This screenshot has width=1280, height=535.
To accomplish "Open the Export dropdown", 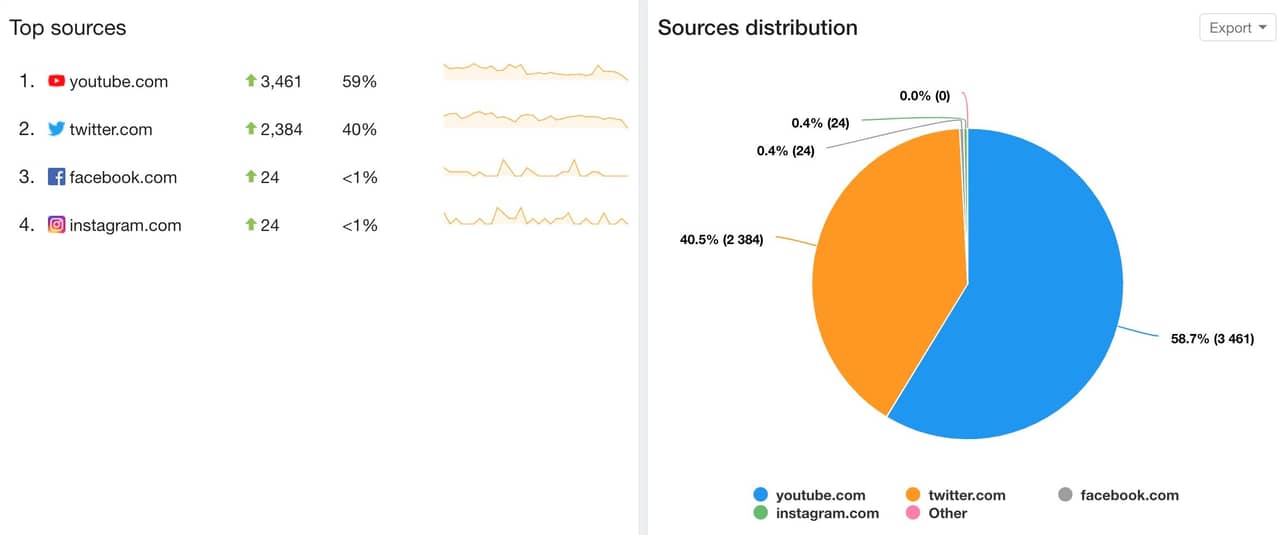I will (x=1237, y=28).
